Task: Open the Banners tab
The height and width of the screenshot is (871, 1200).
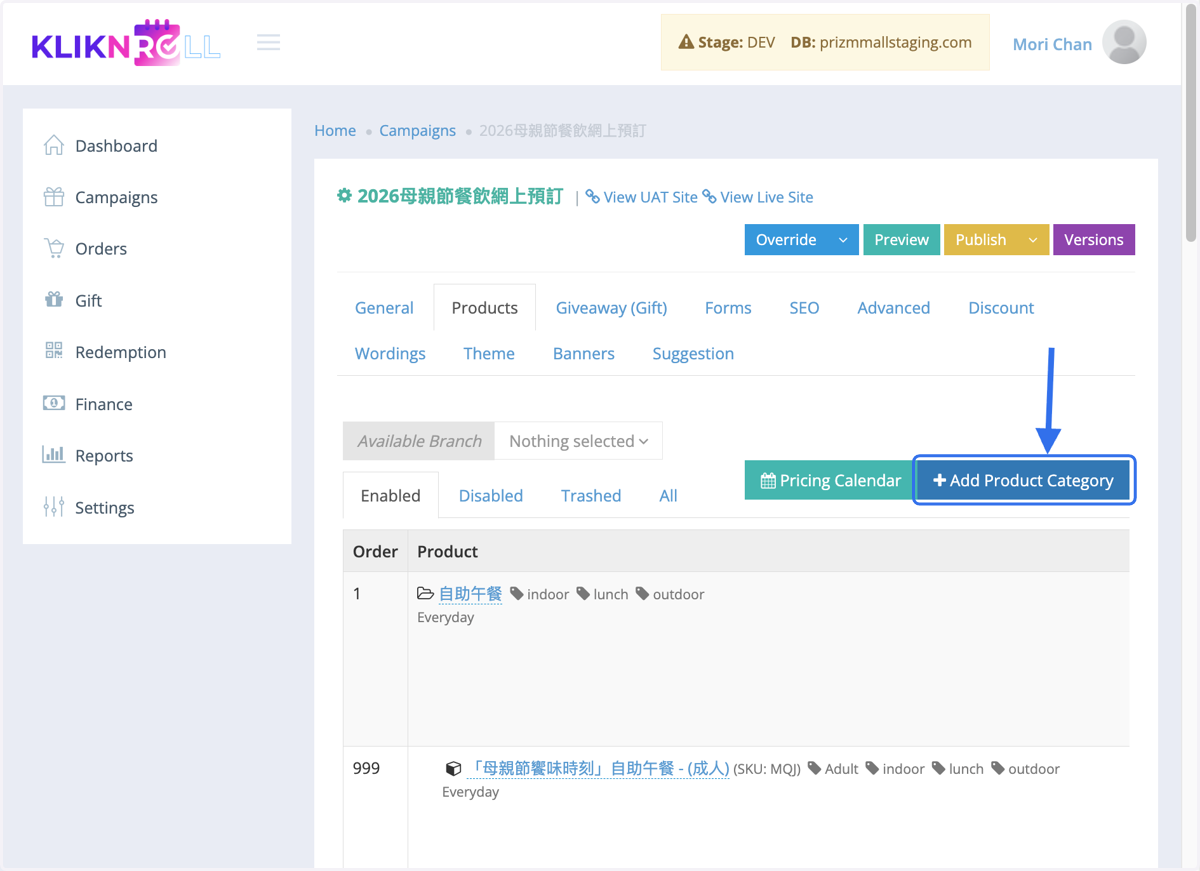Action: (583, 353)
